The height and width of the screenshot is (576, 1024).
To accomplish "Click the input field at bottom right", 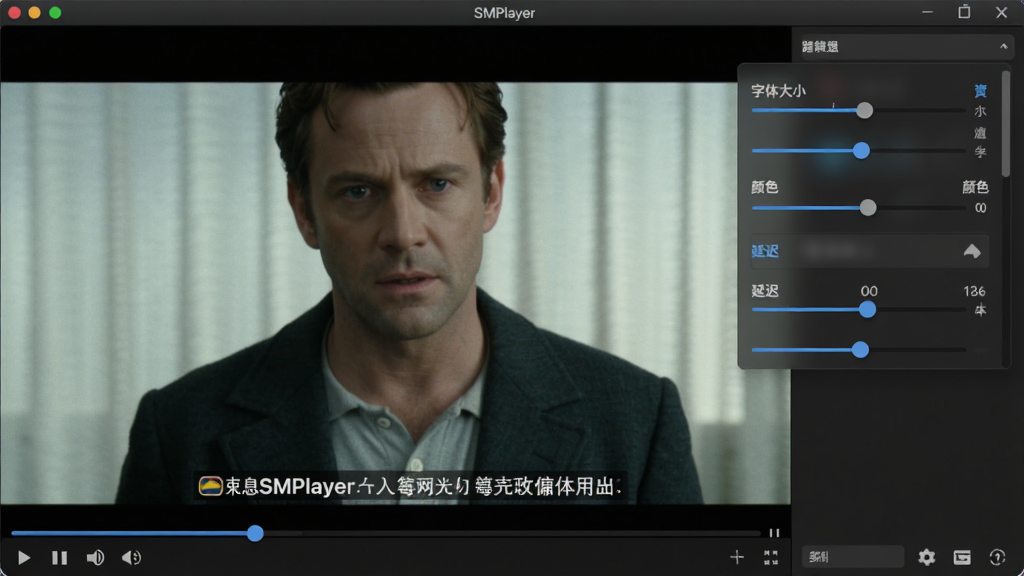I will [x=853, y=557].
